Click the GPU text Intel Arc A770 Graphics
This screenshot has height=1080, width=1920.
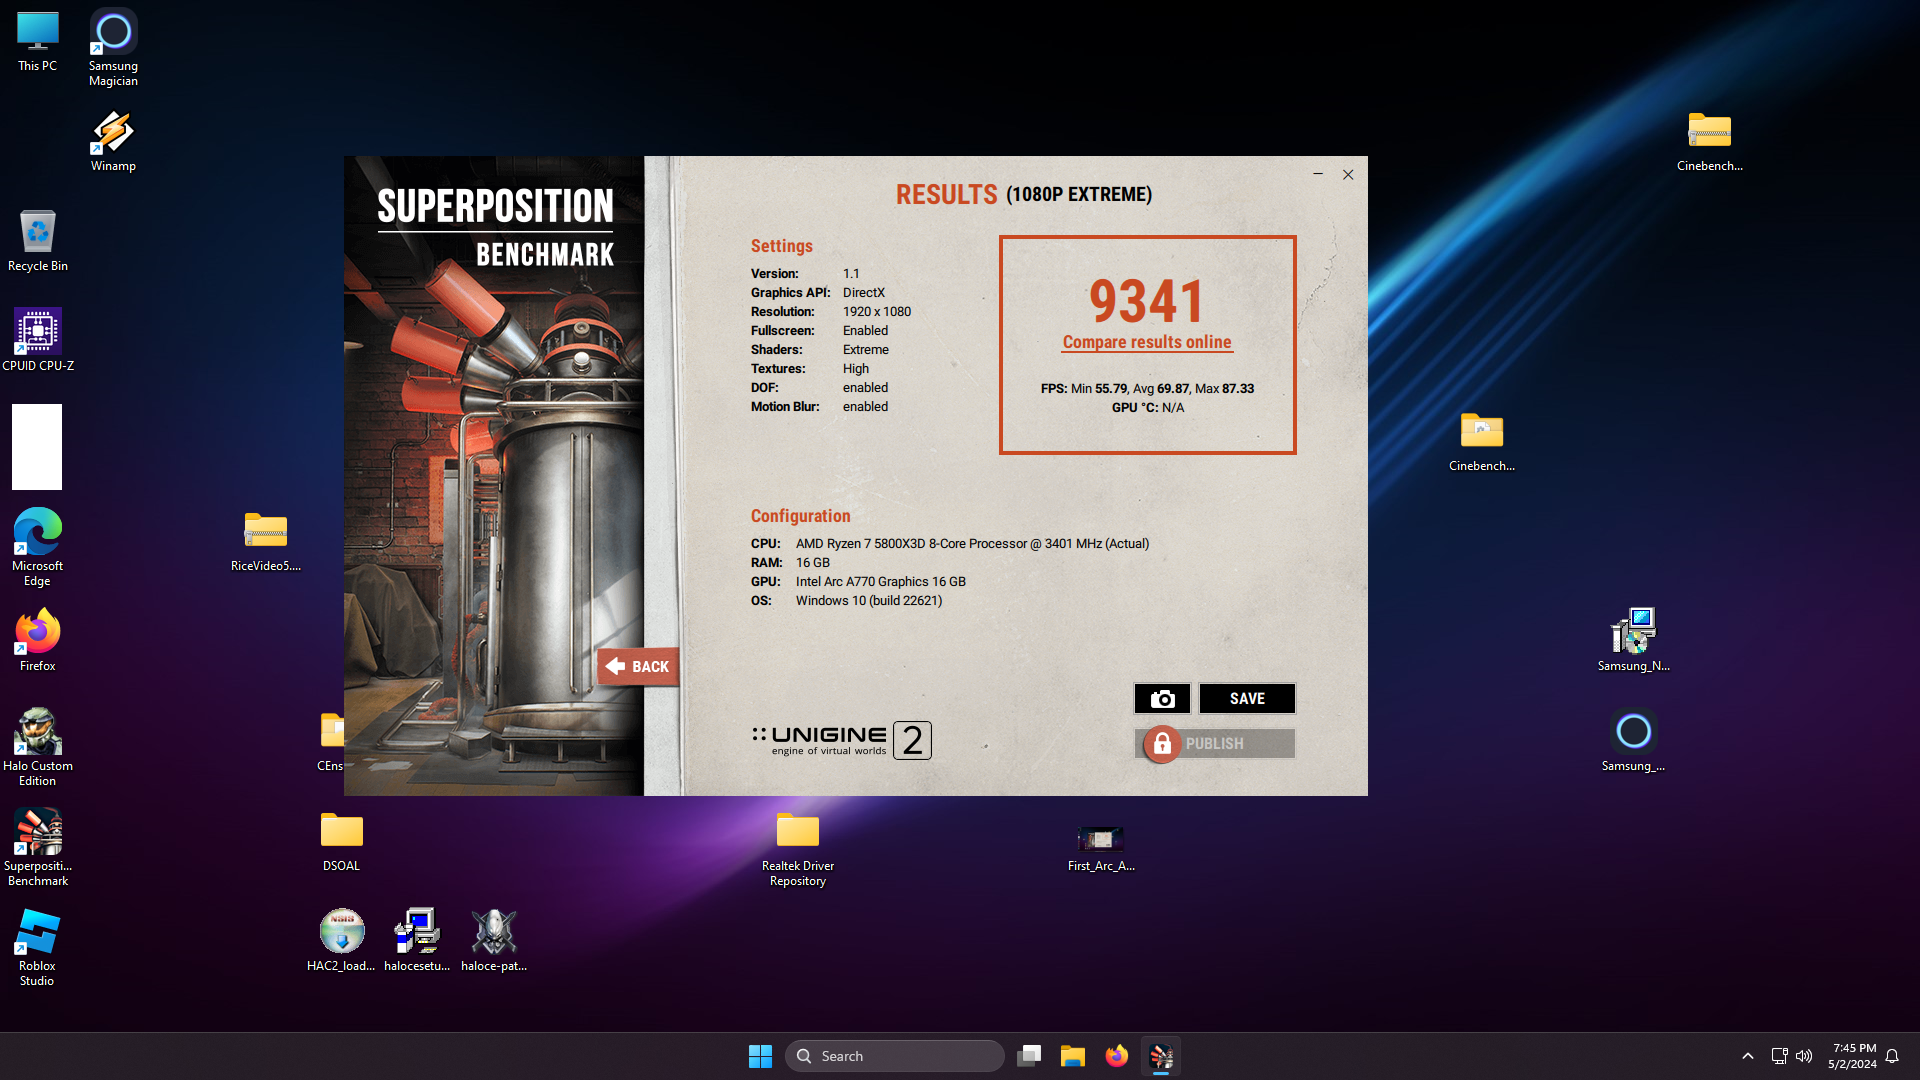(x=881, y=582)
